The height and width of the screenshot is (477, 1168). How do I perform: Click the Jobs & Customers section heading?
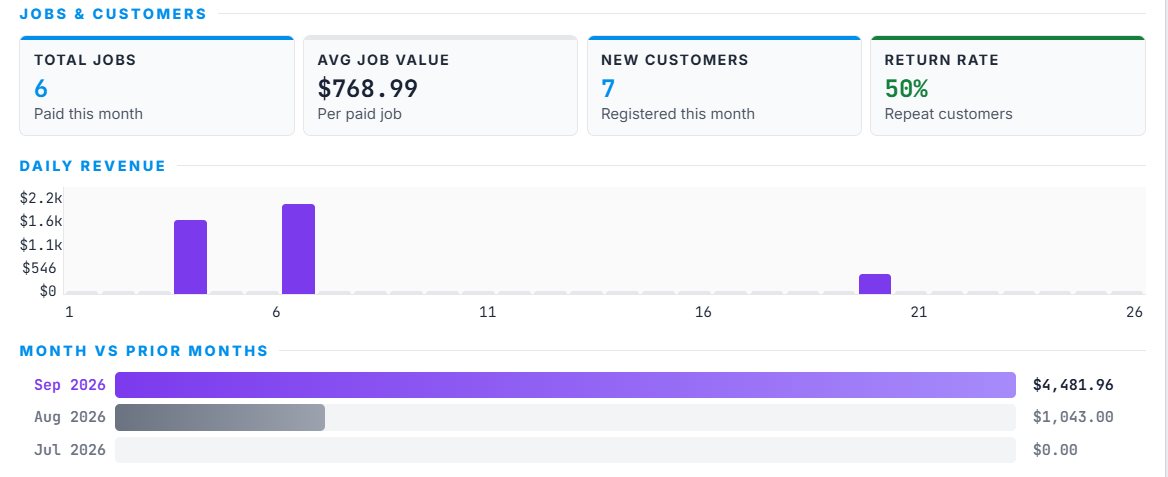click(113, 14)
